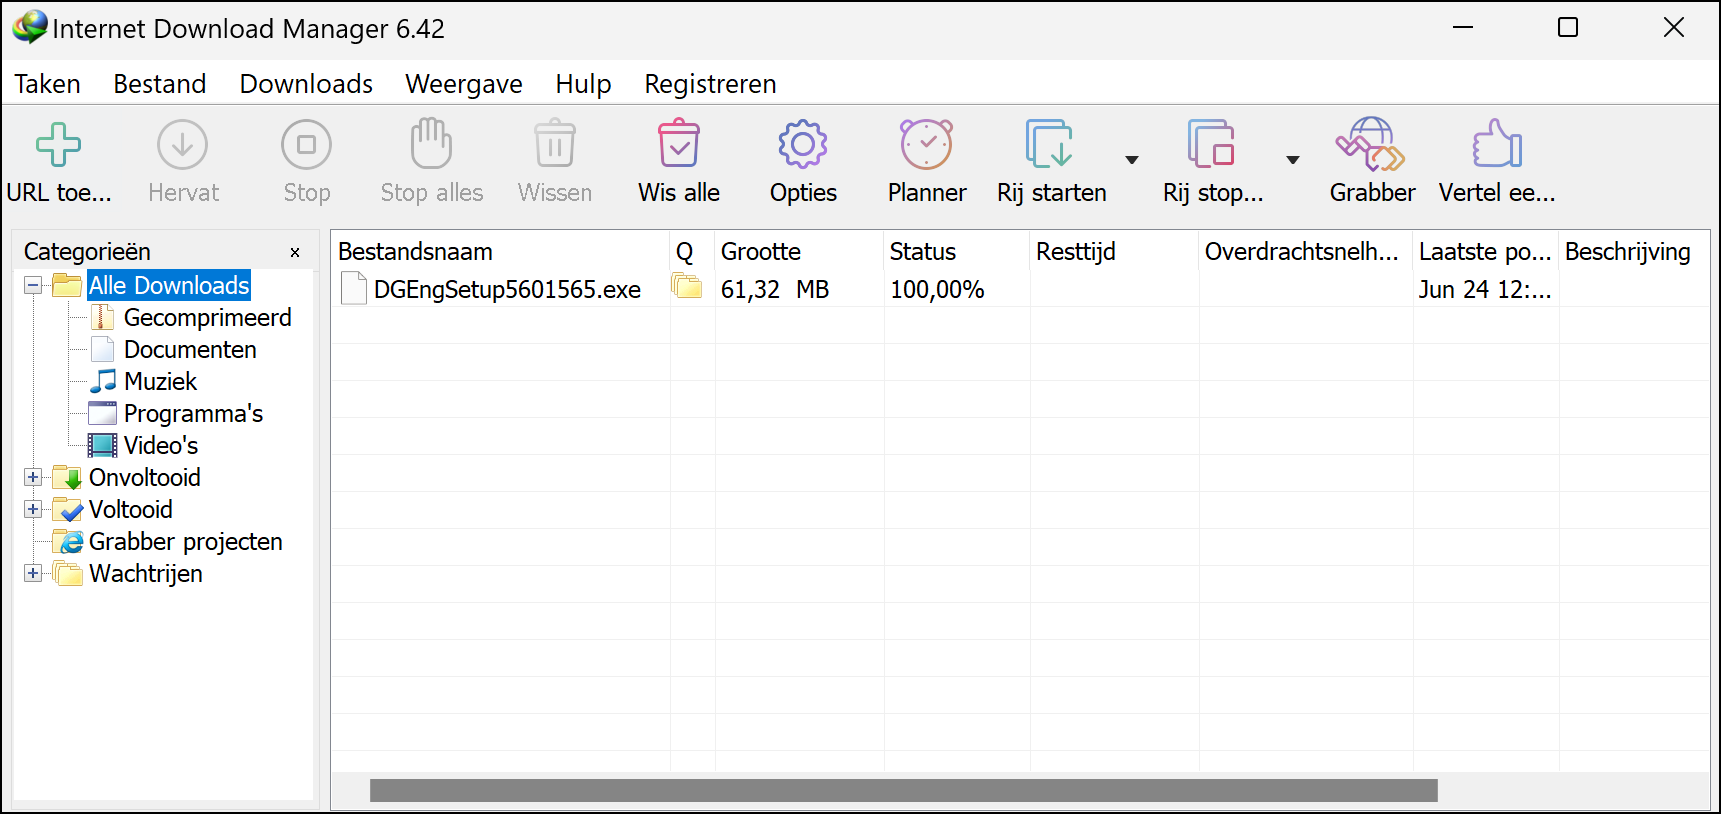Open the Weergave menu

464,84
